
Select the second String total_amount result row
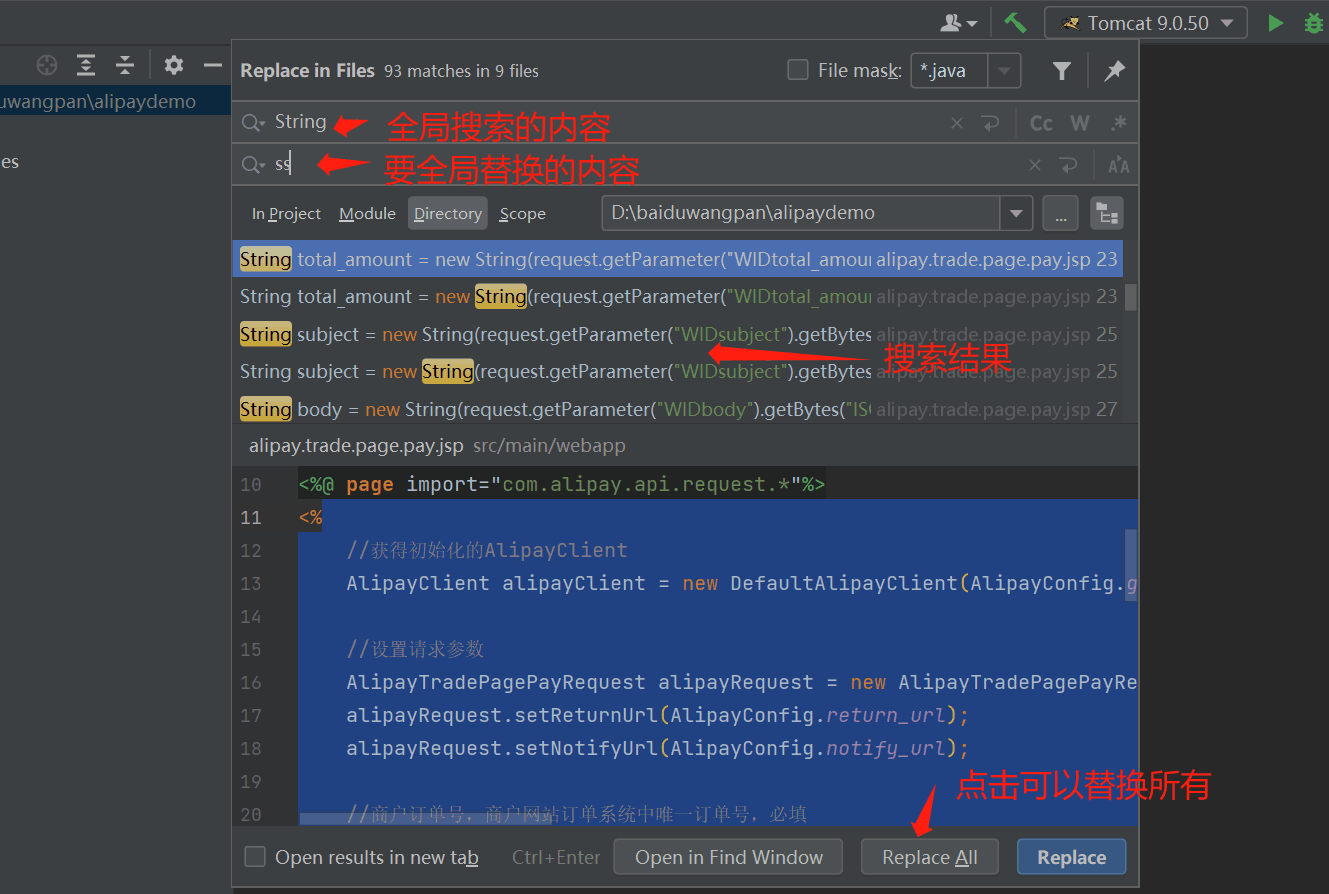point(677,296)
